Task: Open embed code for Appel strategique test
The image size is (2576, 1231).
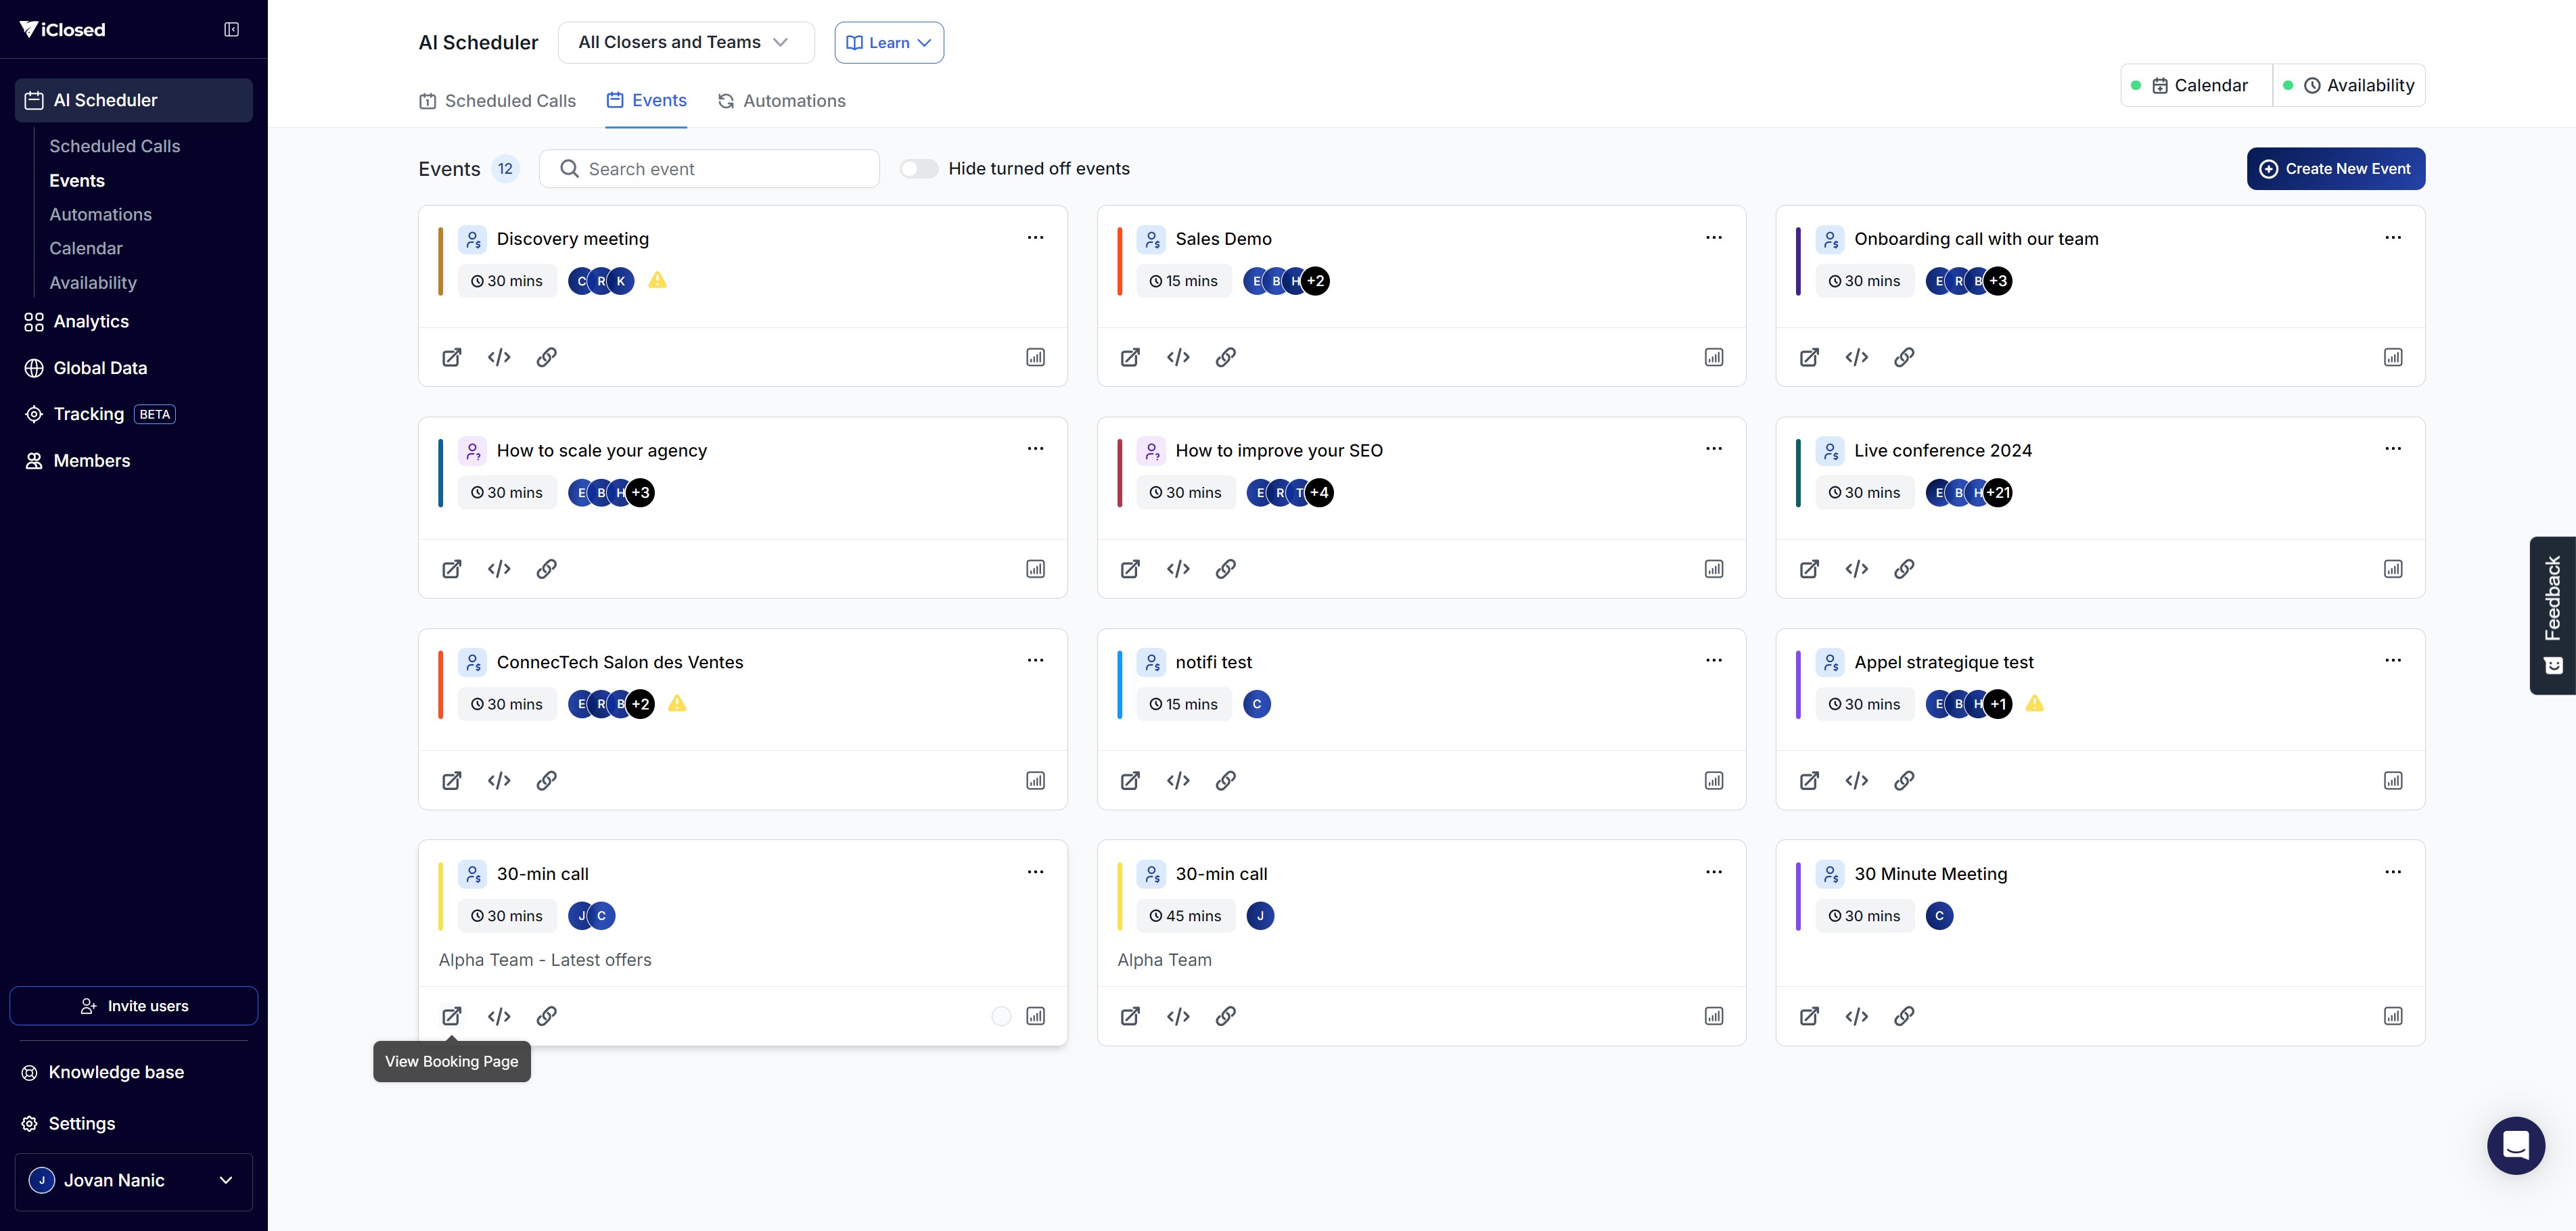Action: (x=1857, y=781)
